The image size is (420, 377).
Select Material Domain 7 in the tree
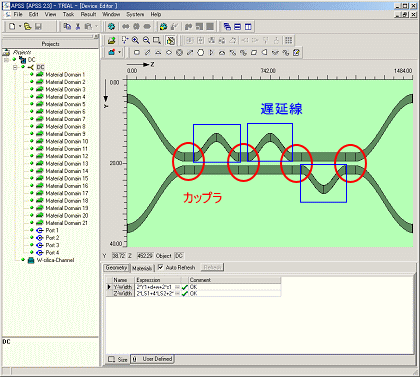(65, 119)
